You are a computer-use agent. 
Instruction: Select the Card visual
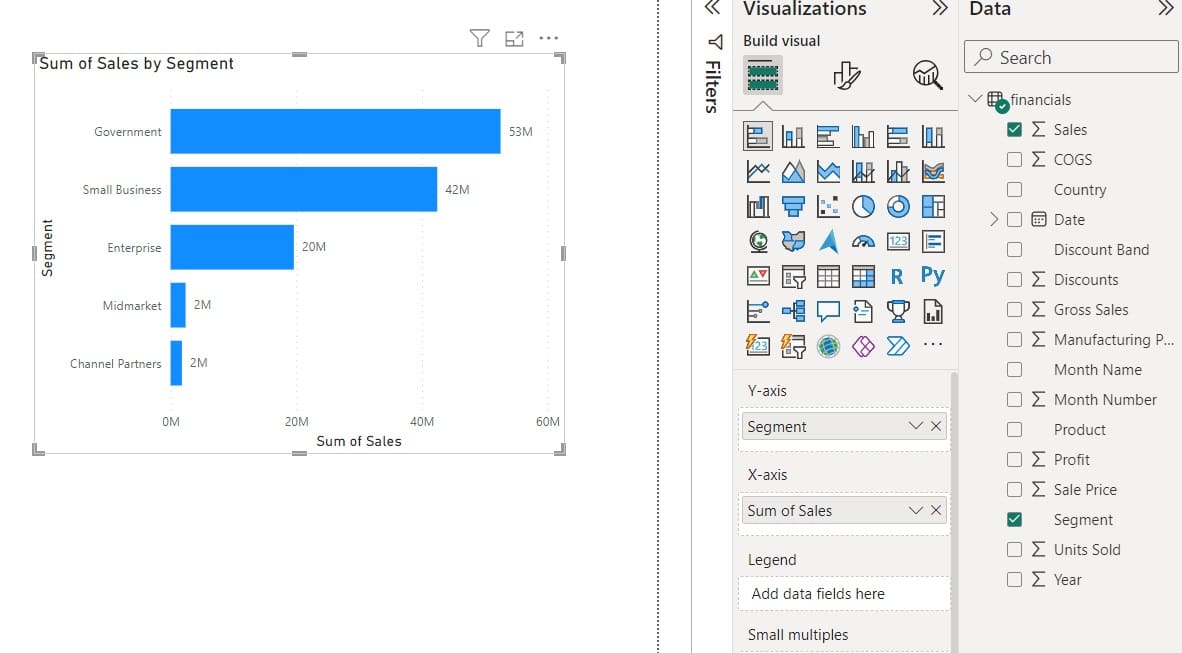[x=898, y=240]
